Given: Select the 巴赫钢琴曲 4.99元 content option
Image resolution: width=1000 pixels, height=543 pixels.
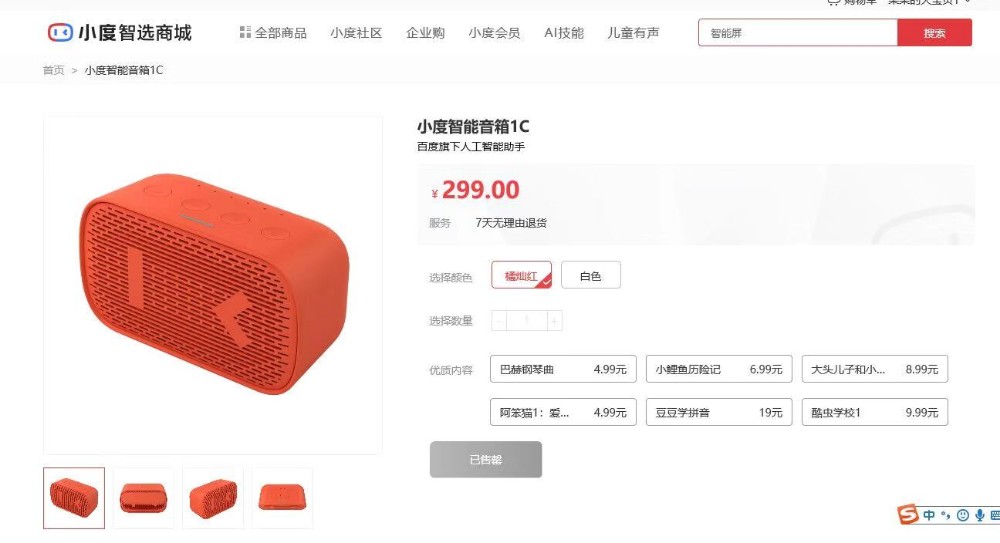Looking at the screenshot, I should [563, 369].
